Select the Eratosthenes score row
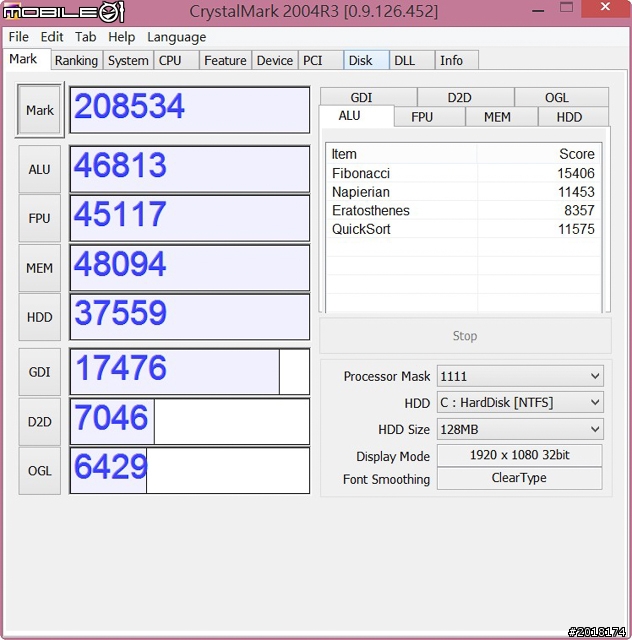Screen dimensions: 632x640 (463, 210)
